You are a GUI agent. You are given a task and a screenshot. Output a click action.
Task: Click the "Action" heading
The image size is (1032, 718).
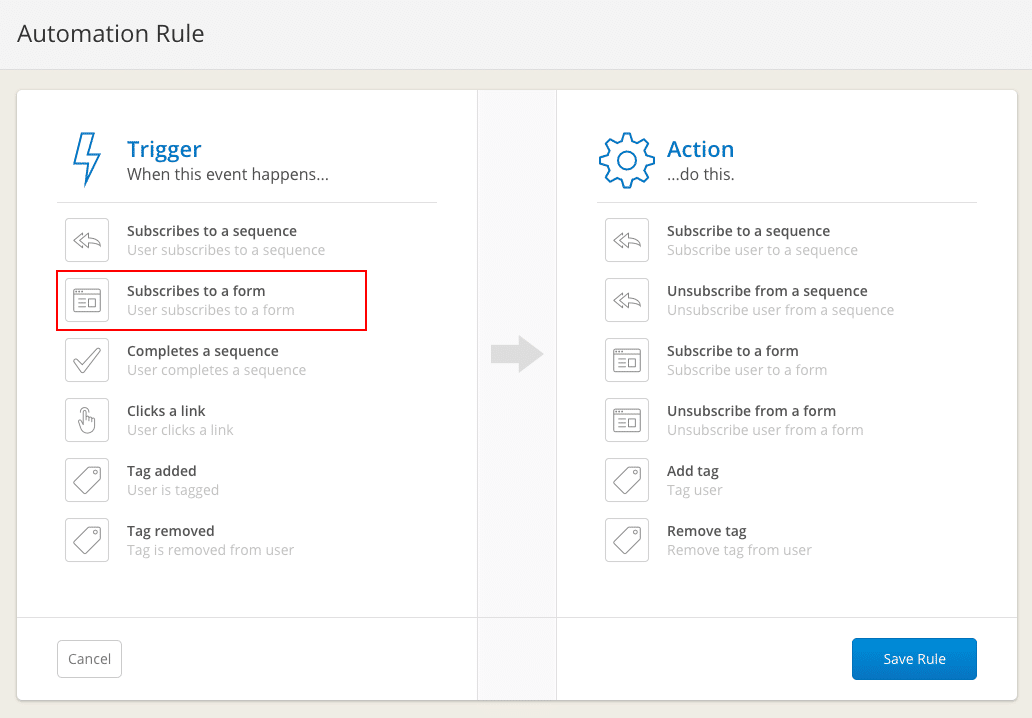click(x=700, y=149)
